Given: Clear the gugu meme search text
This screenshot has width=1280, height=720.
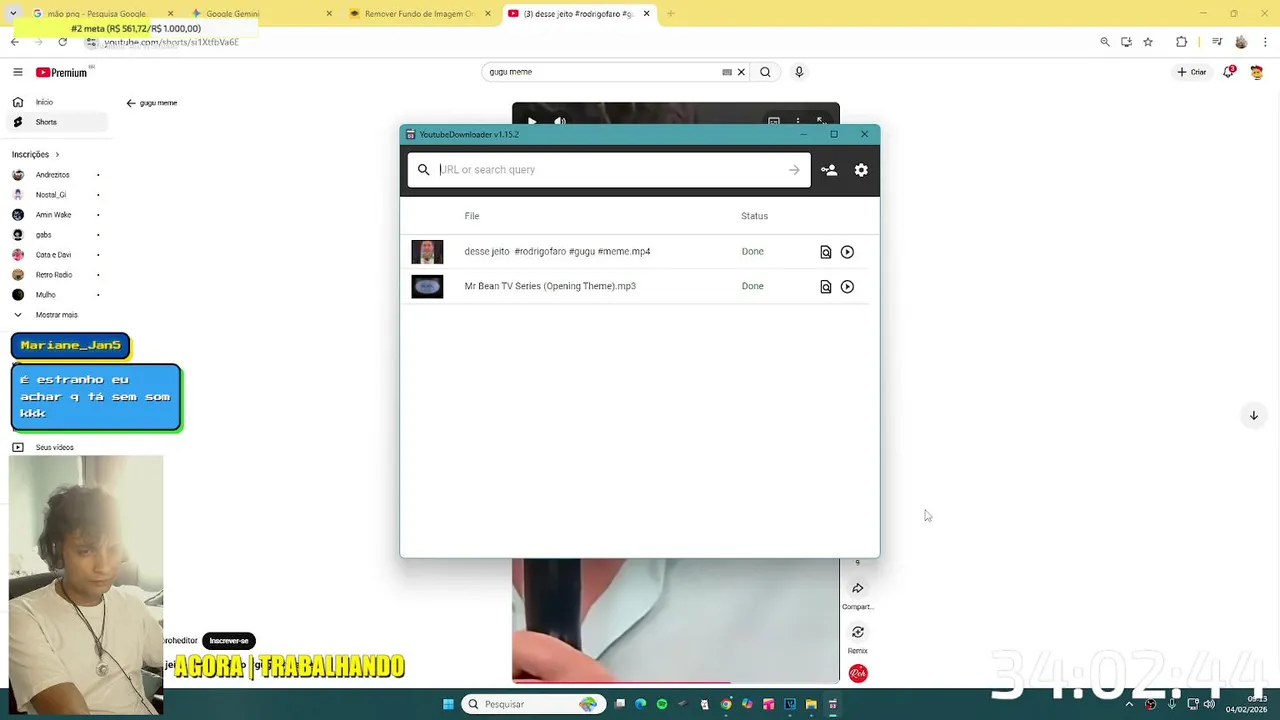Looking at the screenshot, I should [741, 72].
